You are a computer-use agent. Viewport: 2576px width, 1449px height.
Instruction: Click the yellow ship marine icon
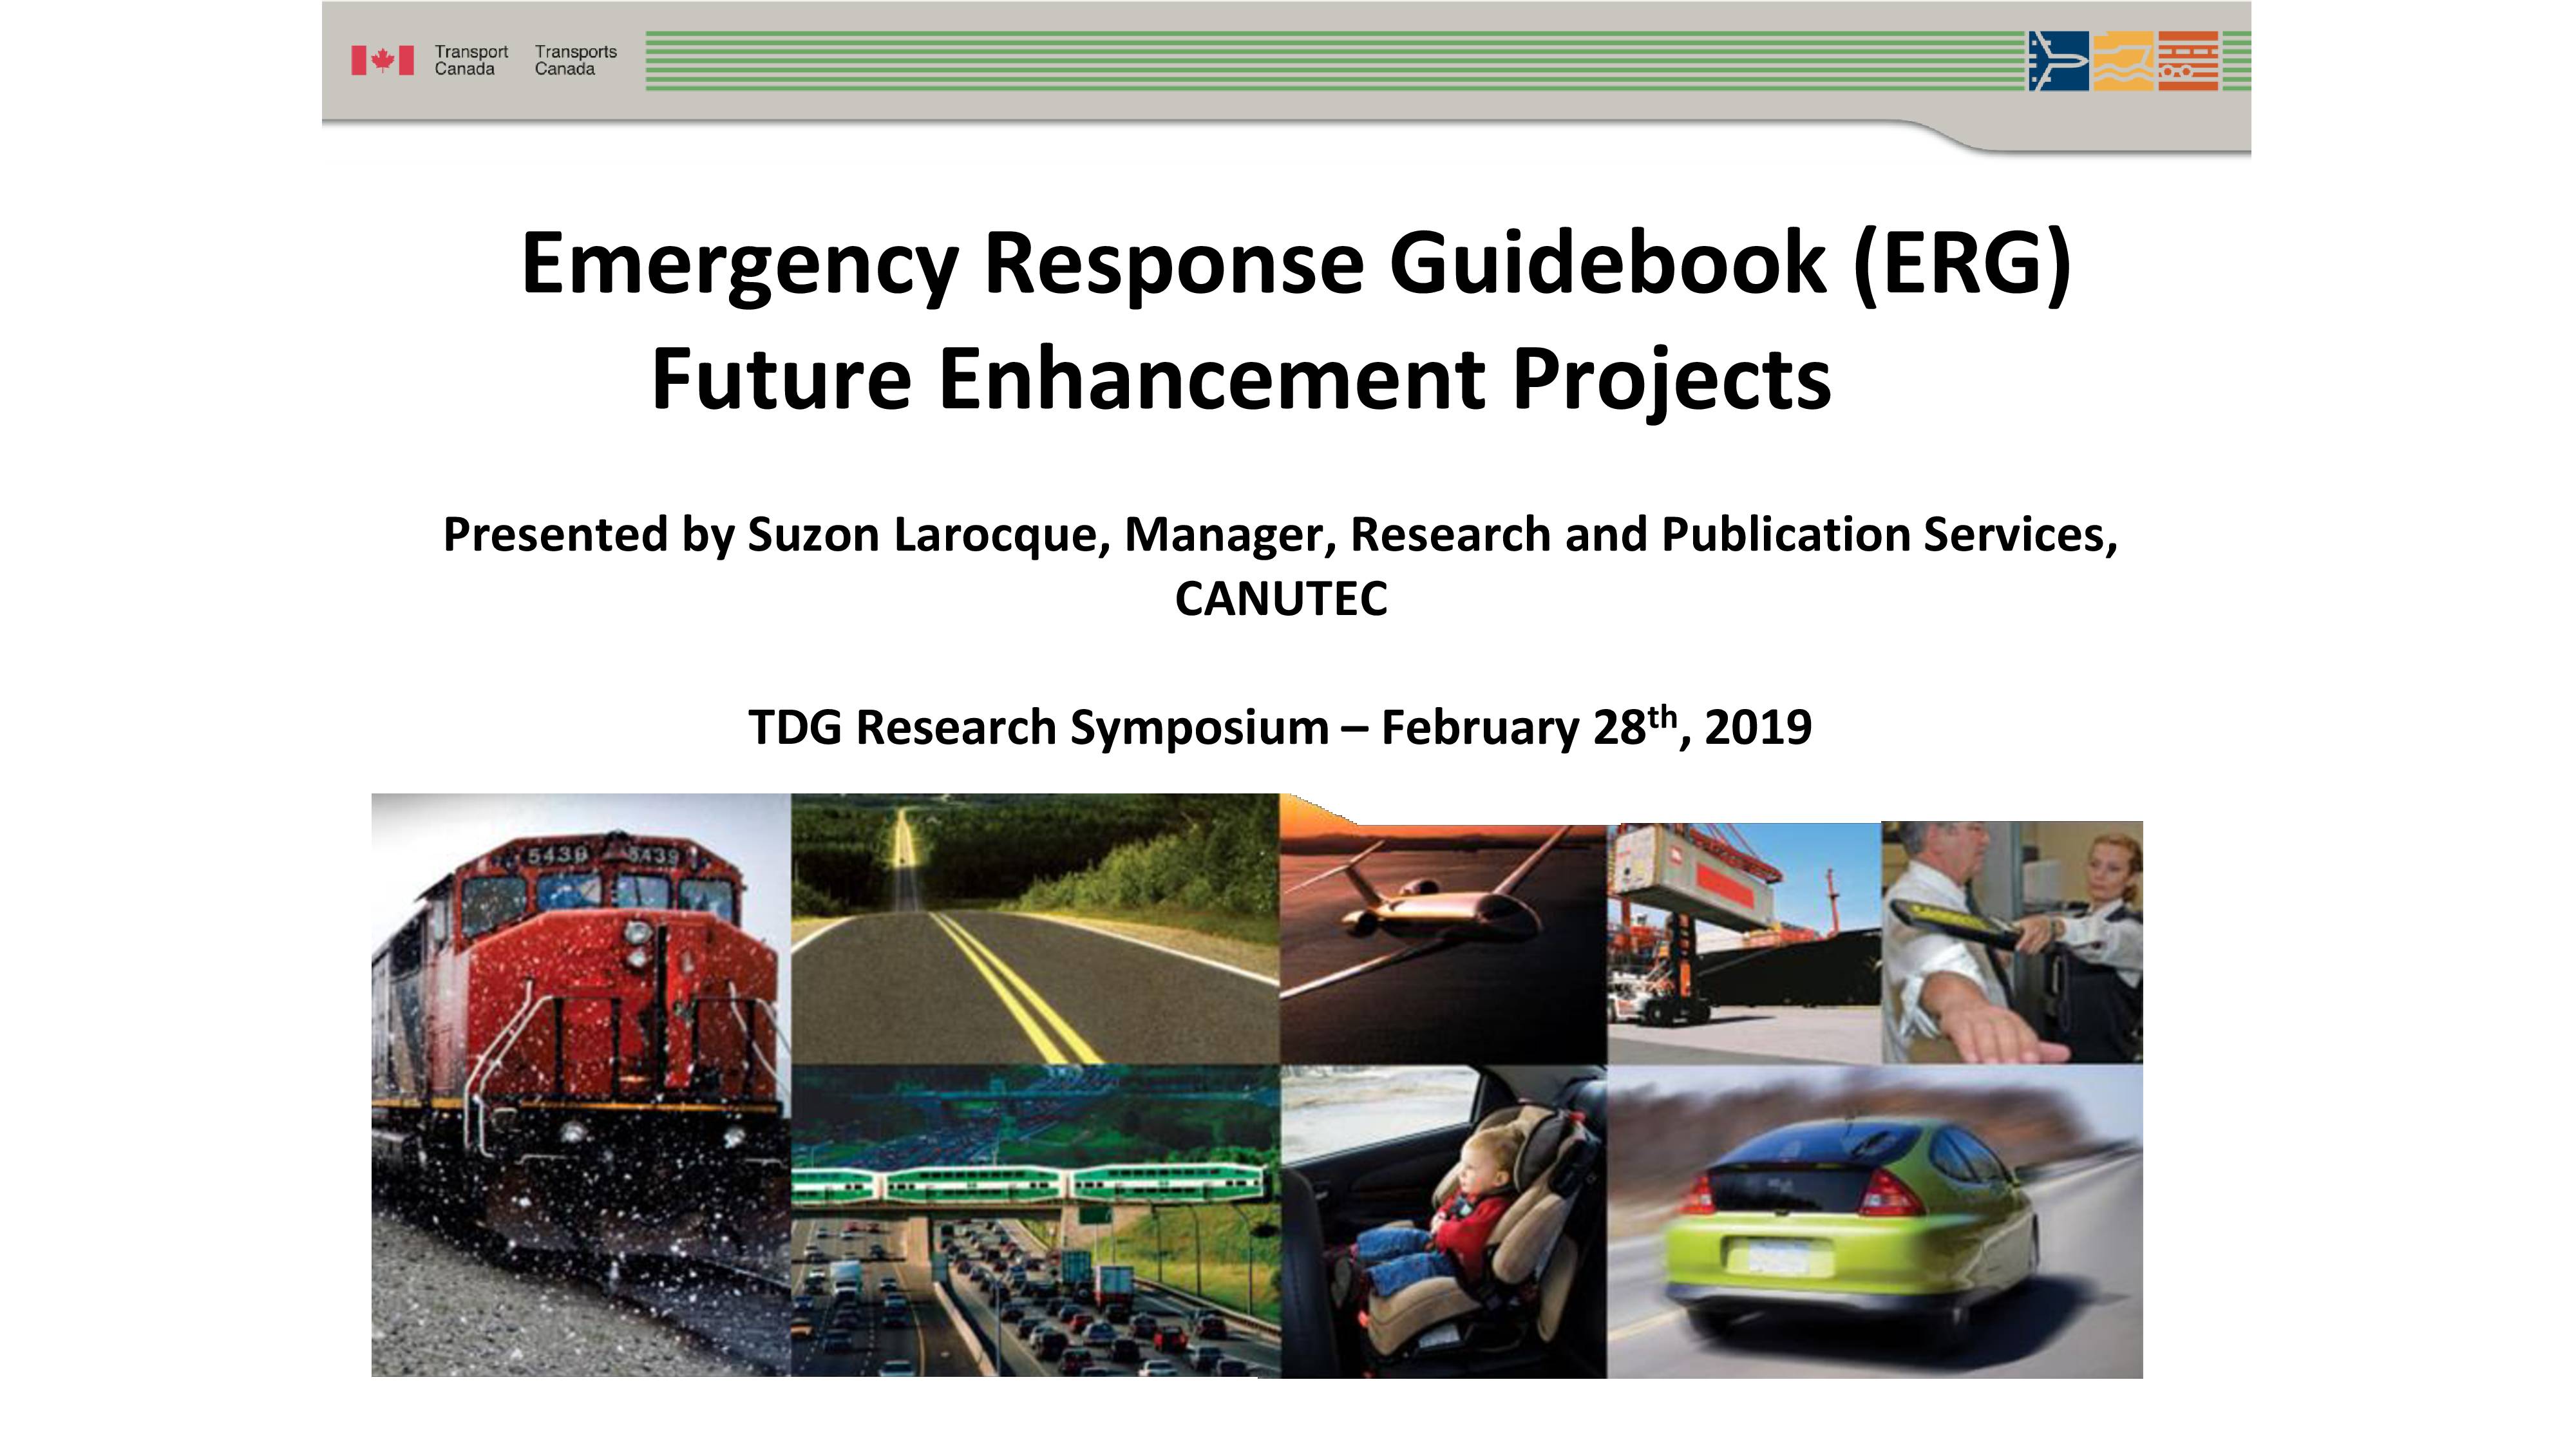click(2123, 61)
